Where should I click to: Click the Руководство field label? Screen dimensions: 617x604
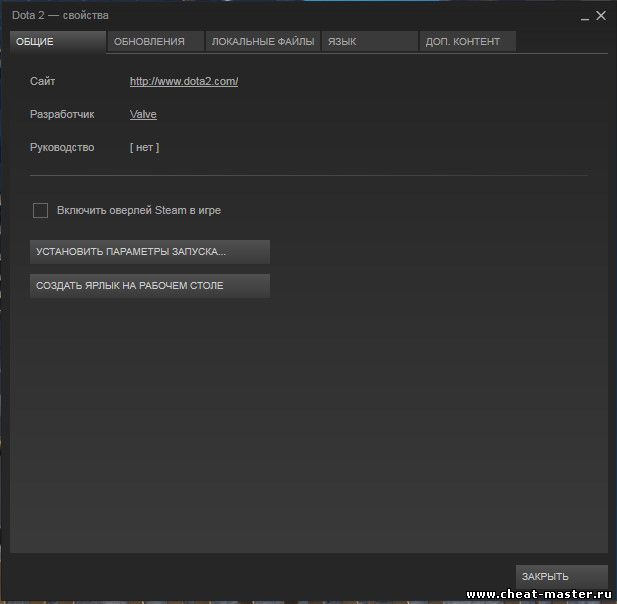click(62, 147)
